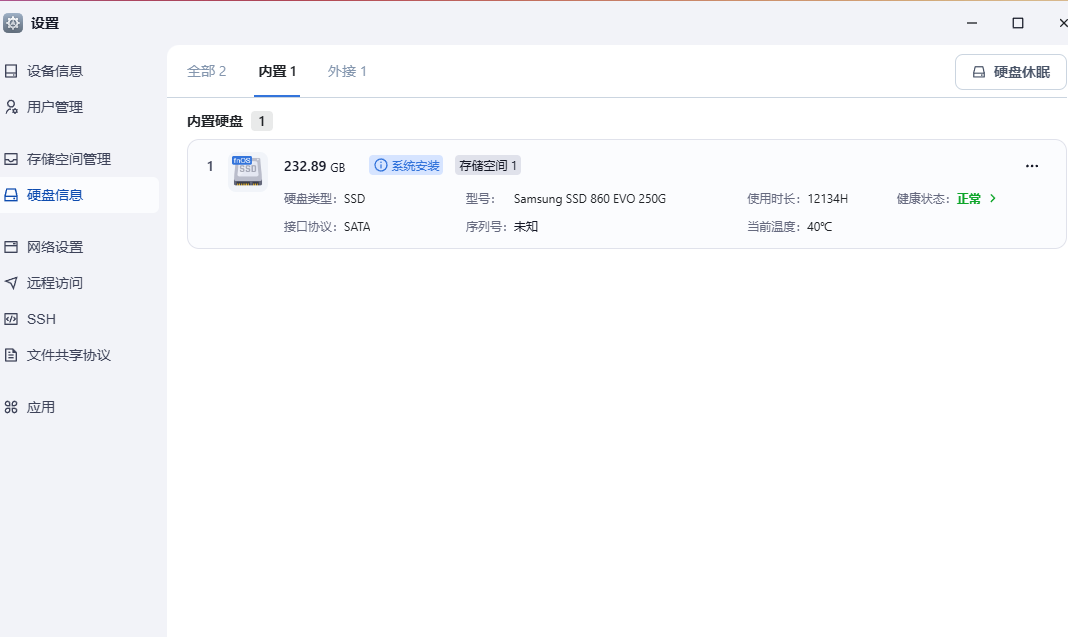Click the 应用 apps grid icon
This screenshot has height=637, width=1068.
[11, 407]
